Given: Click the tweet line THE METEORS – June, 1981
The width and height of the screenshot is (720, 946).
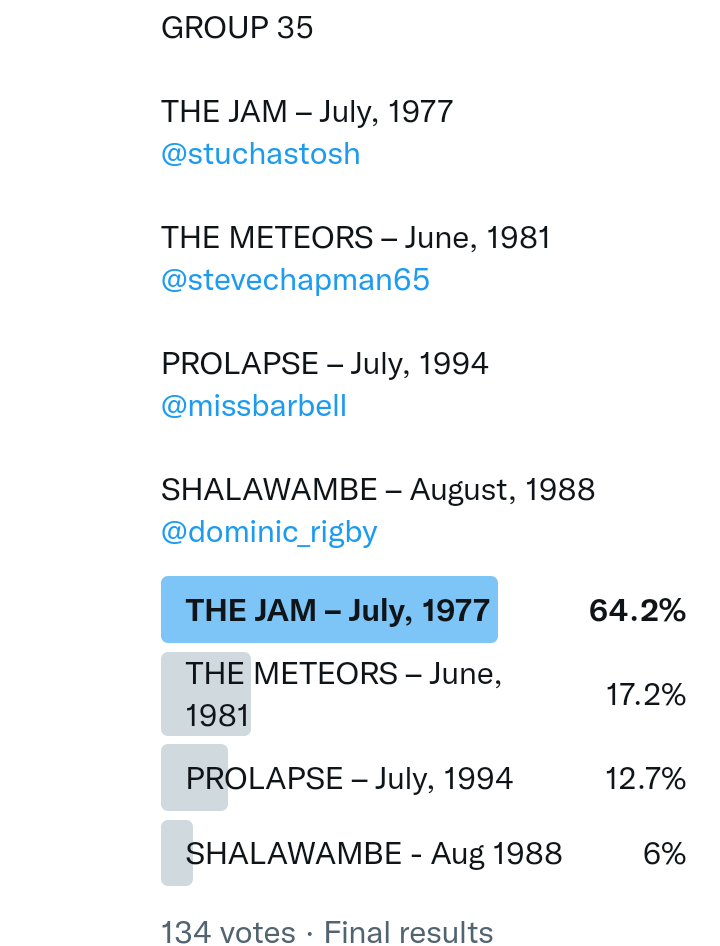Looking at the screenshot, I should tap(356, 237).
